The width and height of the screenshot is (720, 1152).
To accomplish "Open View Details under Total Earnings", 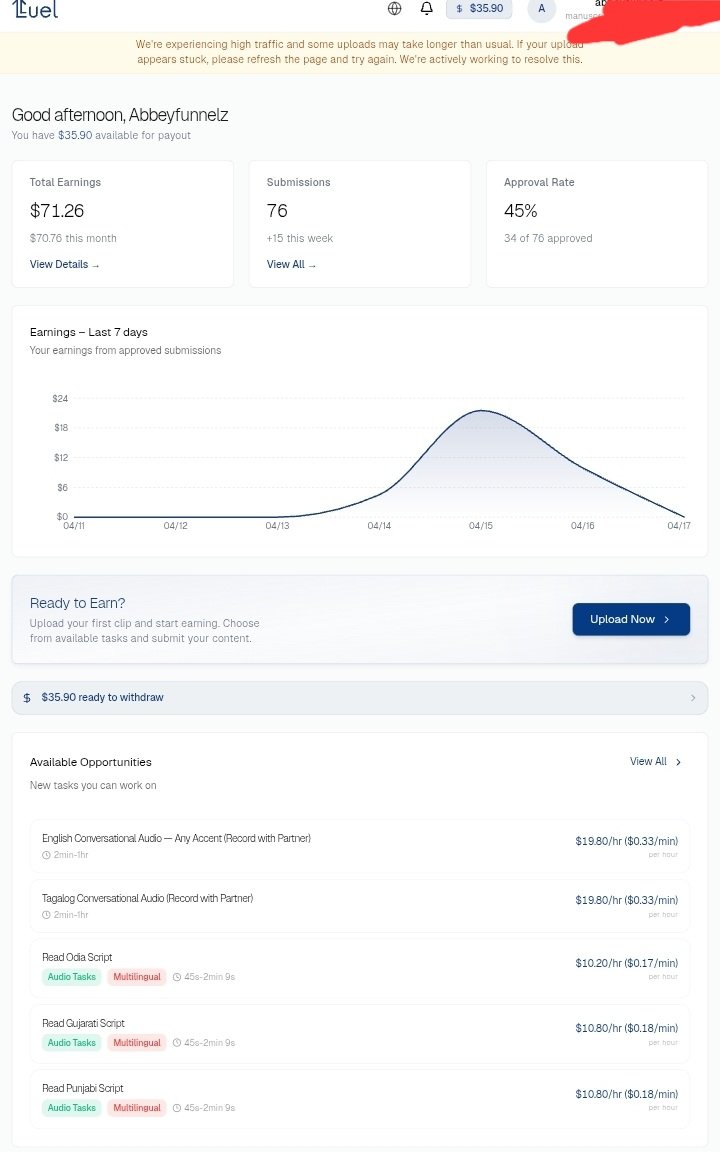I will (65, 264).
